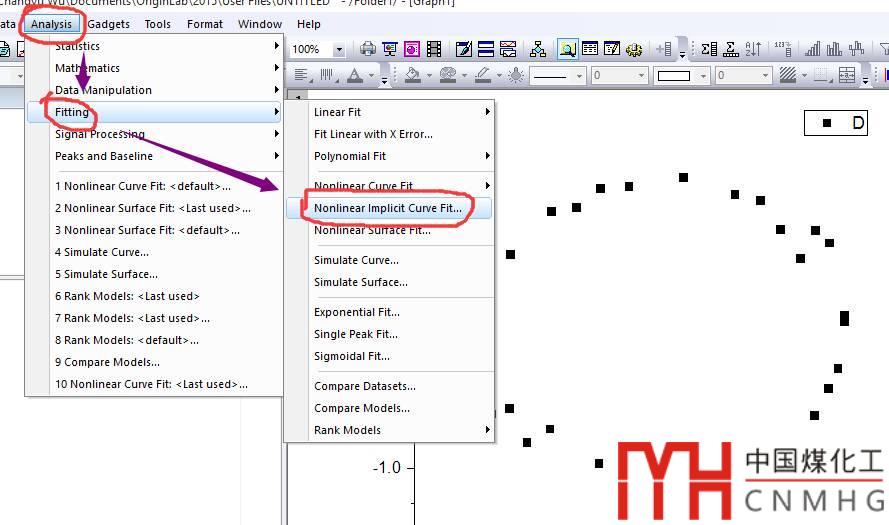
Task: Click the text alignment format icon
Action: point(301,75)
